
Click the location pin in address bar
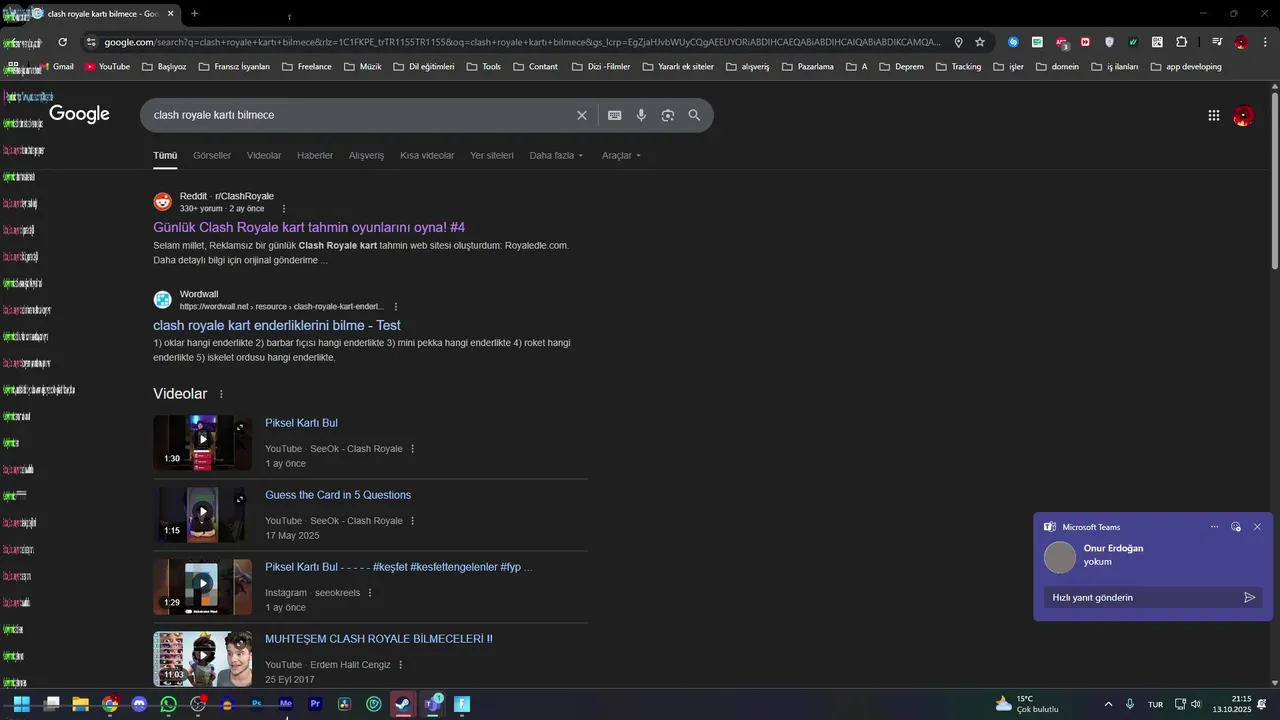click(958, 42)
